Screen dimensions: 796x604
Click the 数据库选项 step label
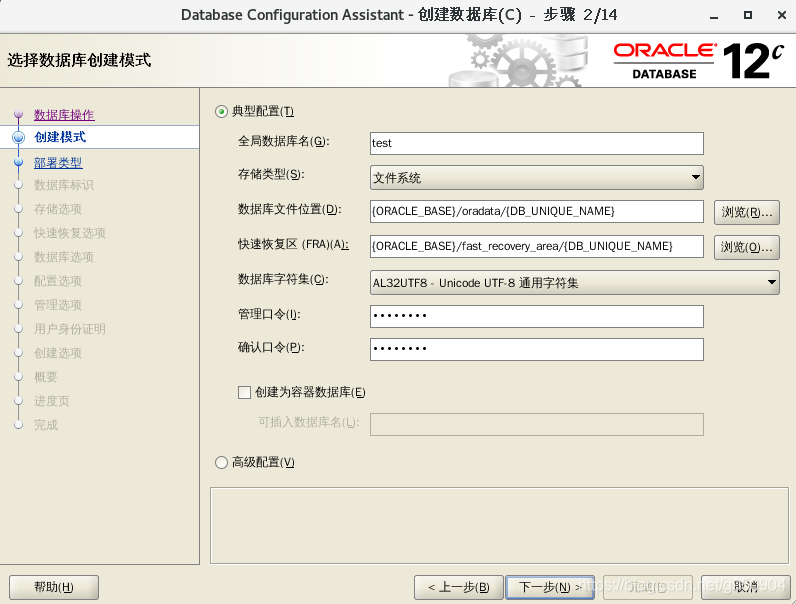(64, 257)
